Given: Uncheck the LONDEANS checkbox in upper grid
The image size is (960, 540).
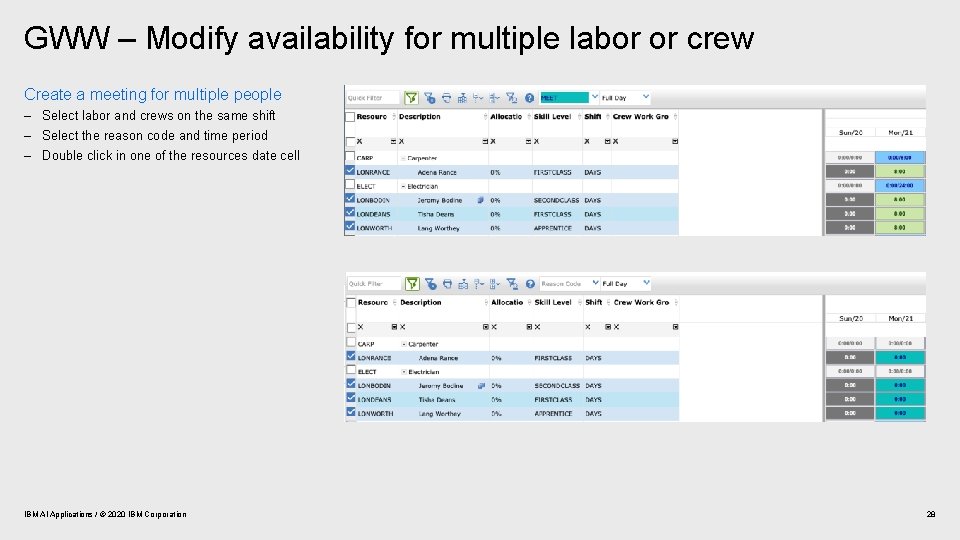Looking at the screenshot, I should [350, 213].
